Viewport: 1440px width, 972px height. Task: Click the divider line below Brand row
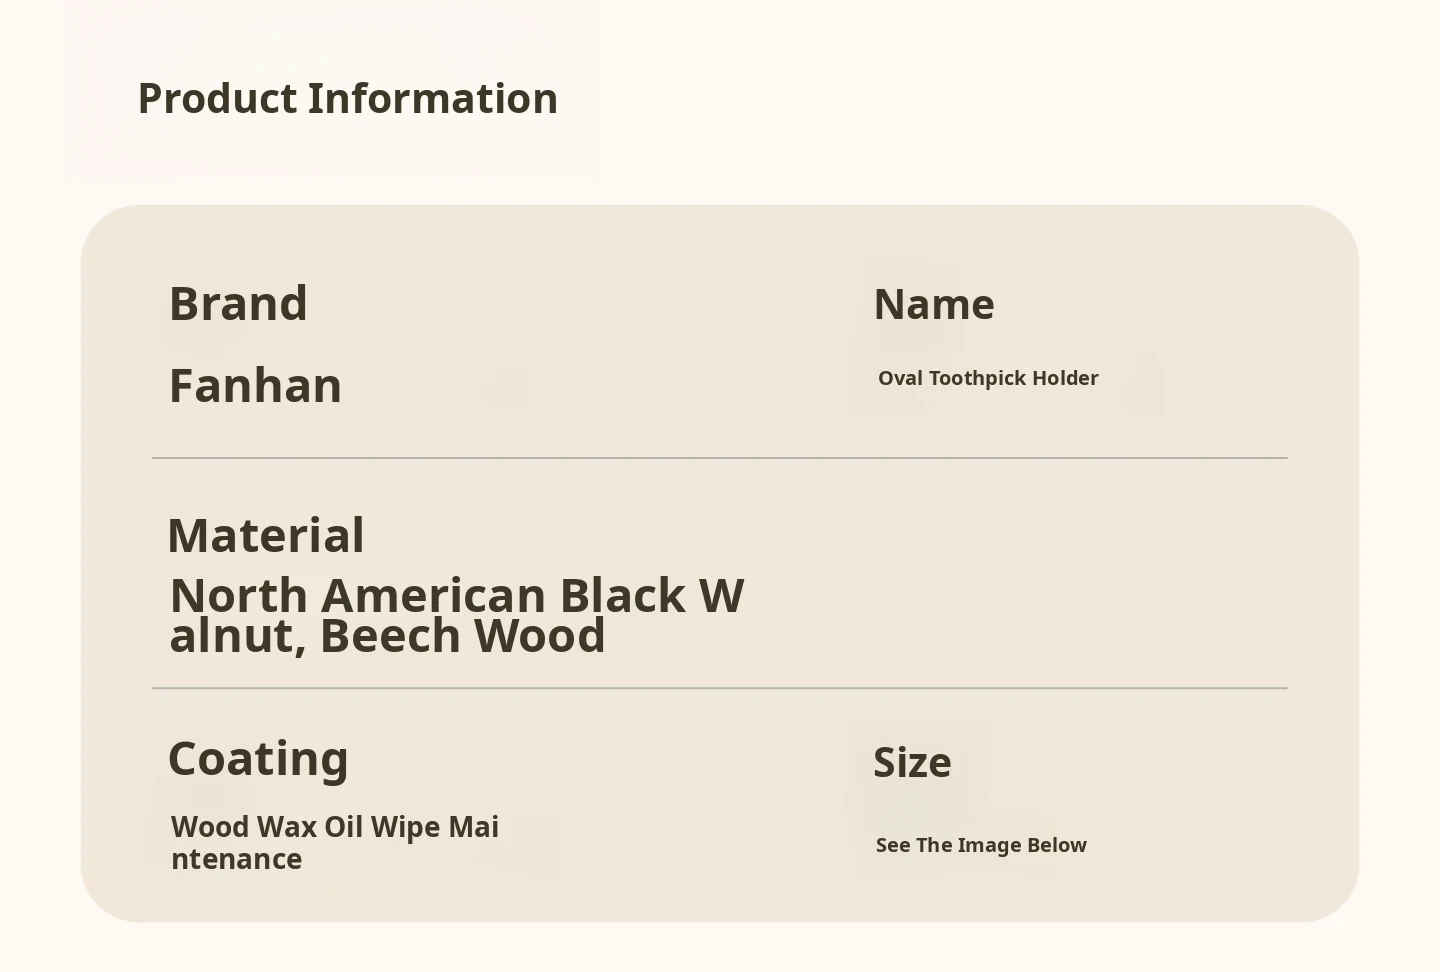click(x=720, y=458)
